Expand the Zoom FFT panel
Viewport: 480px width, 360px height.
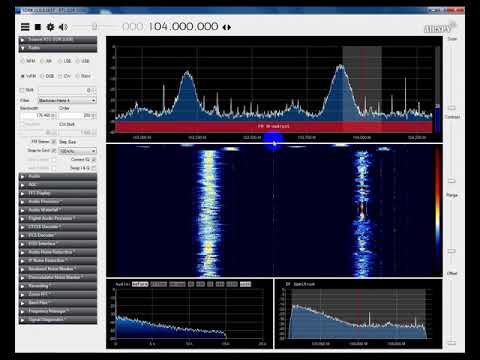[x=58, y=294]
